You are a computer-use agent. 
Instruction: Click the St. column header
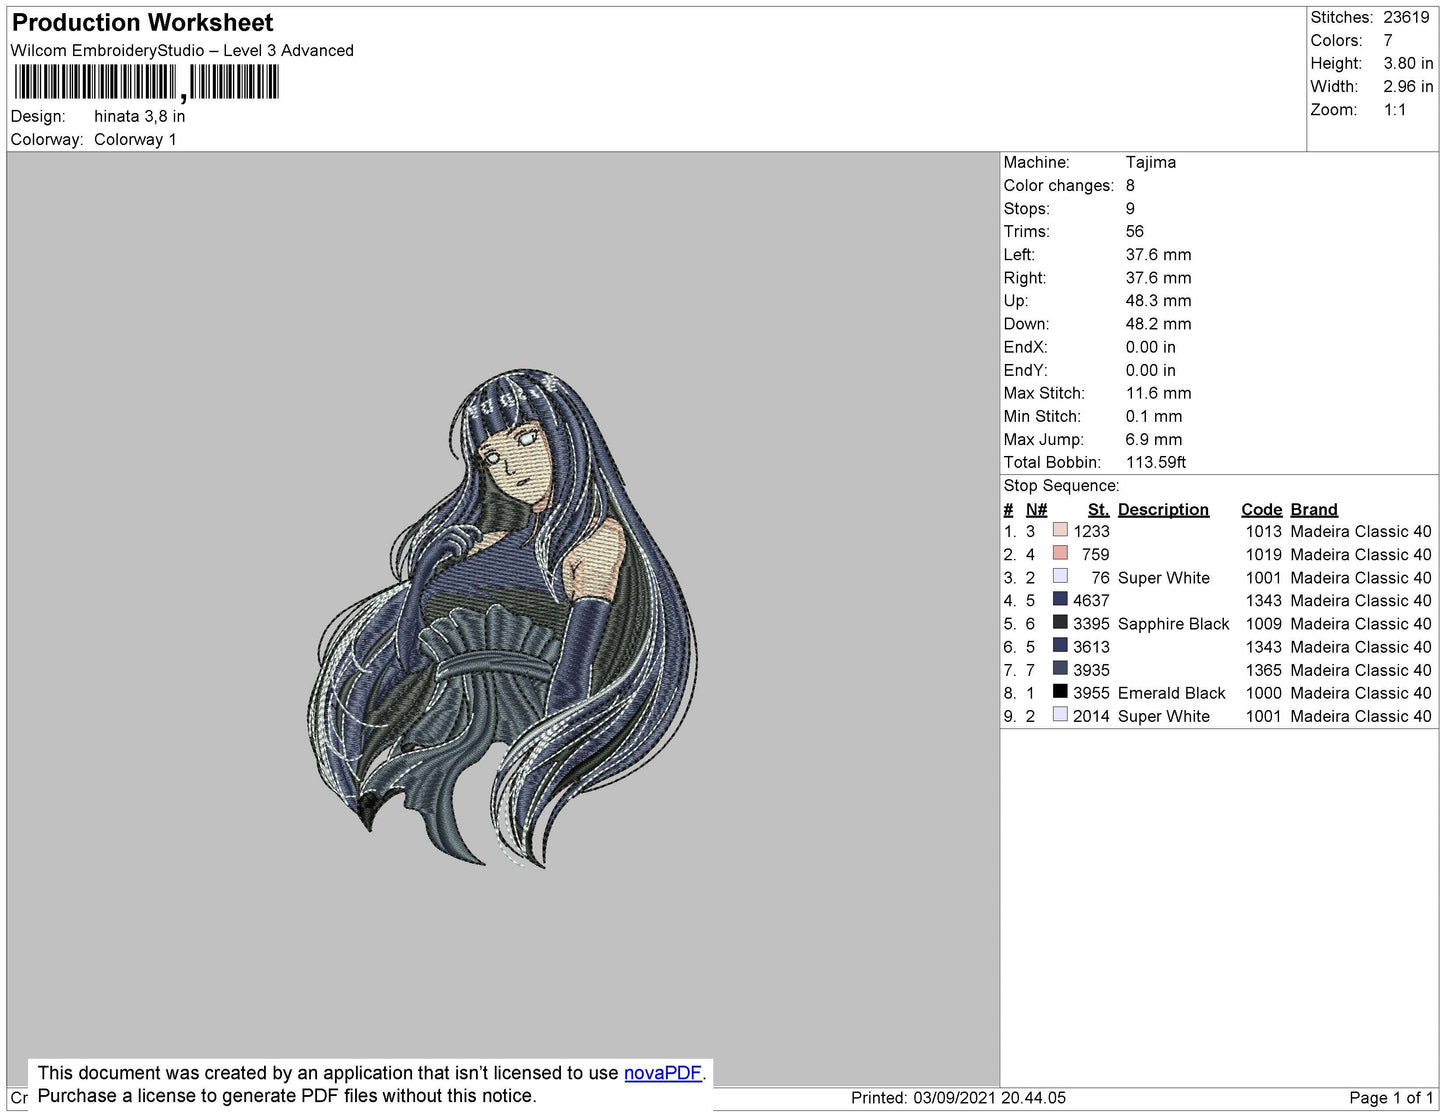point(1098,509)
